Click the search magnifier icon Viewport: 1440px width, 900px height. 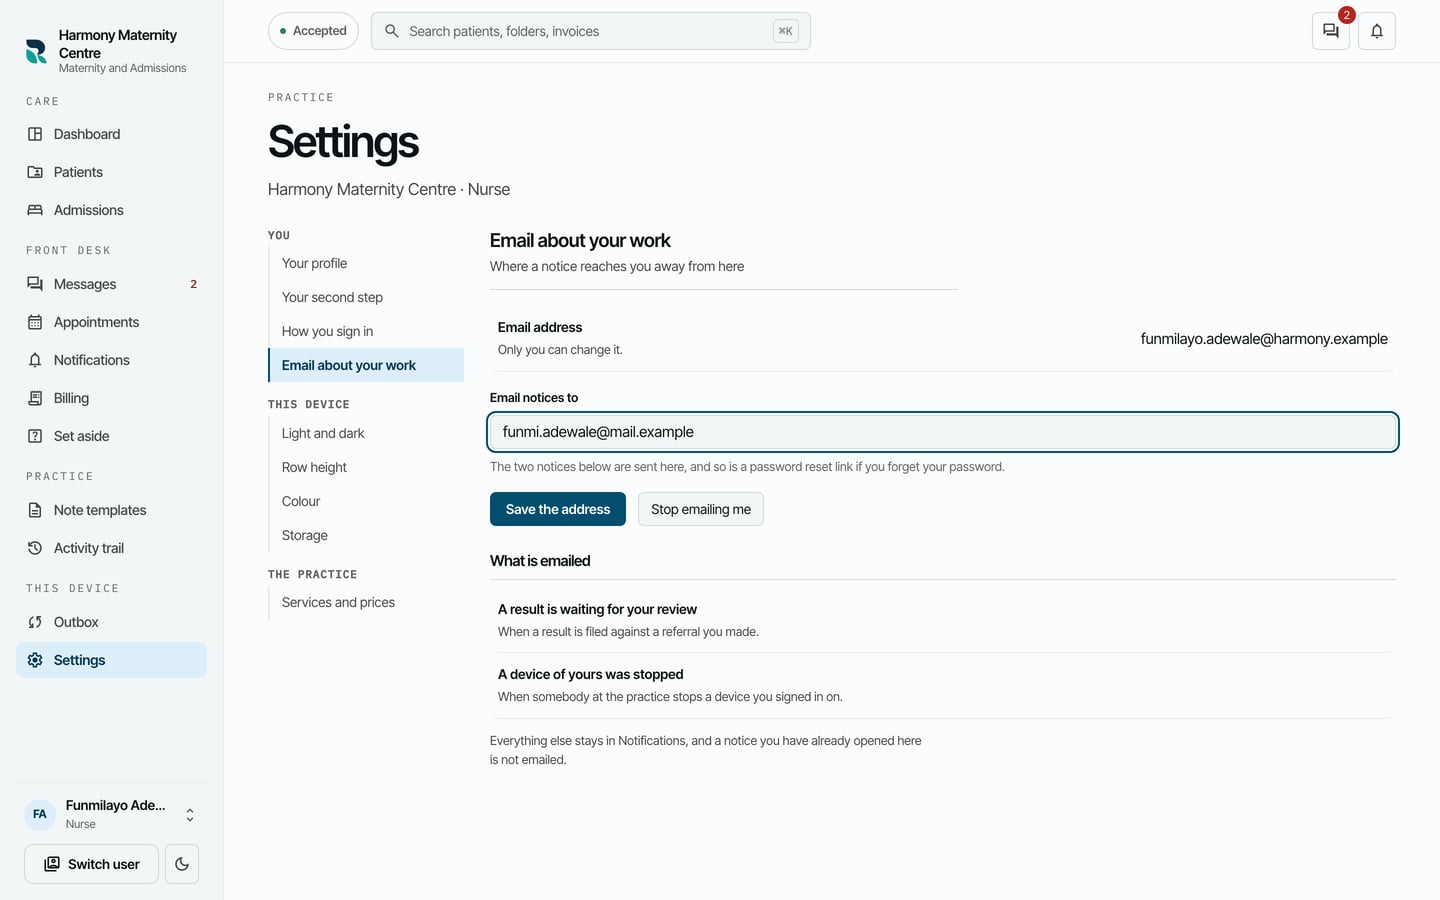[x=392, y=31]
